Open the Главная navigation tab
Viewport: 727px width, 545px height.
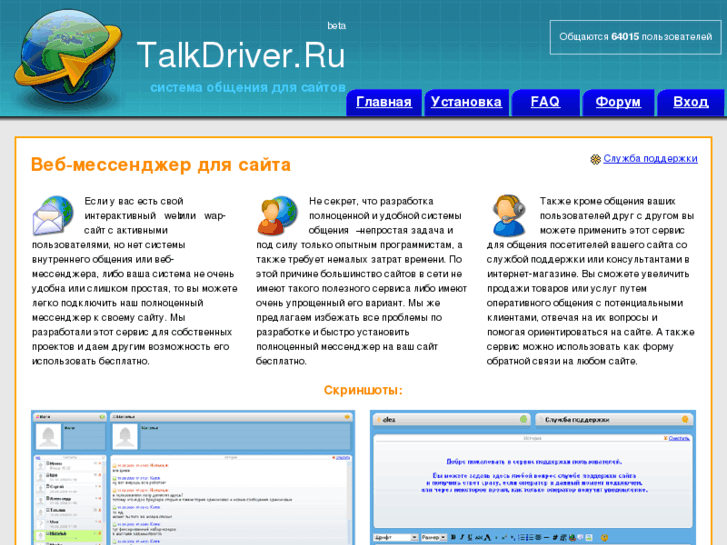pyautogui.click(x=384, y=102)
